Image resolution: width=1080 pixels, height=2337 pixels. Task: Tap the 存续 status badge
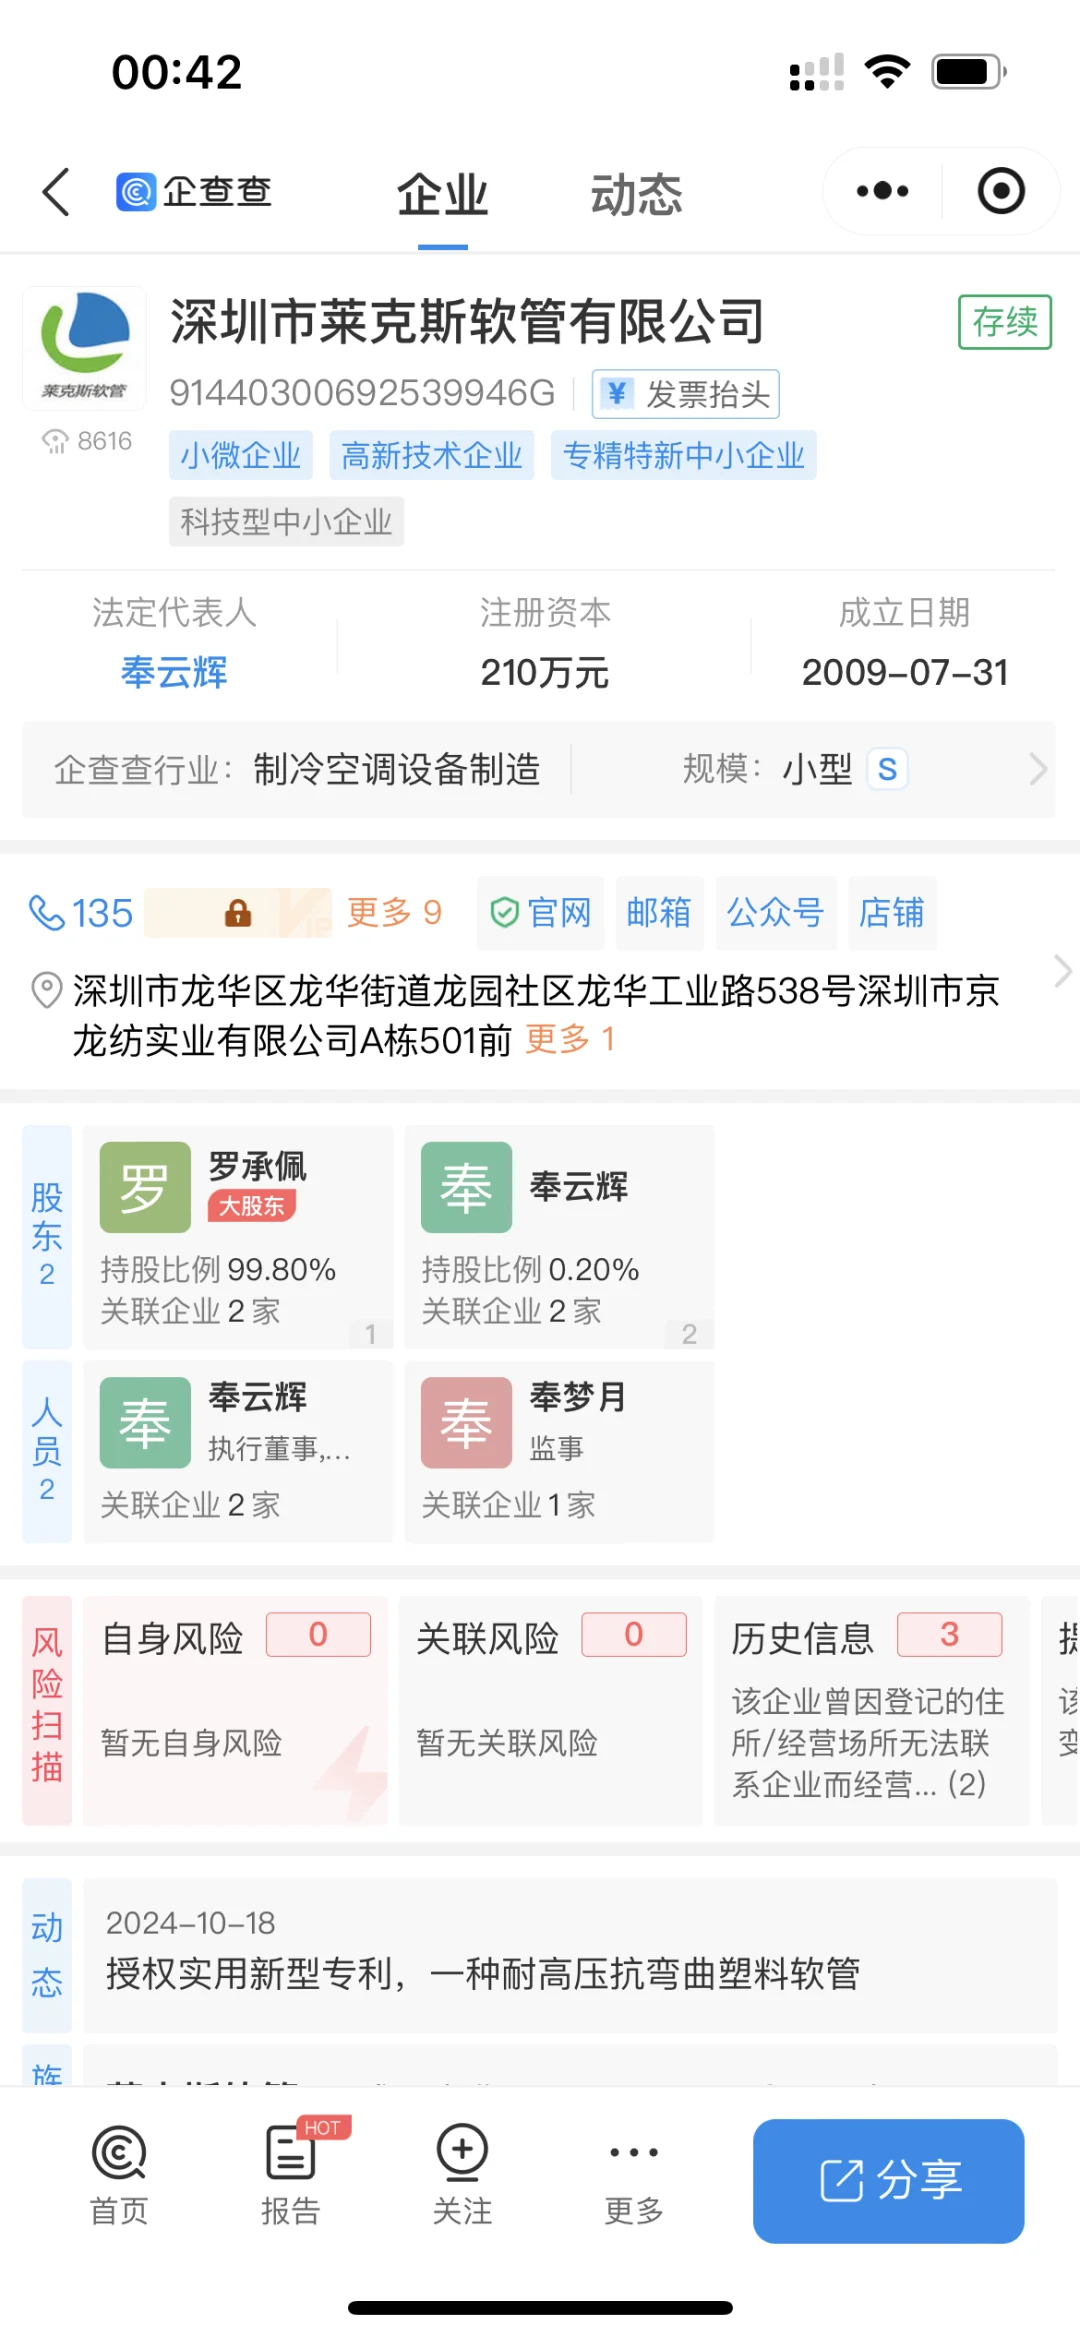coord(1005,322)
